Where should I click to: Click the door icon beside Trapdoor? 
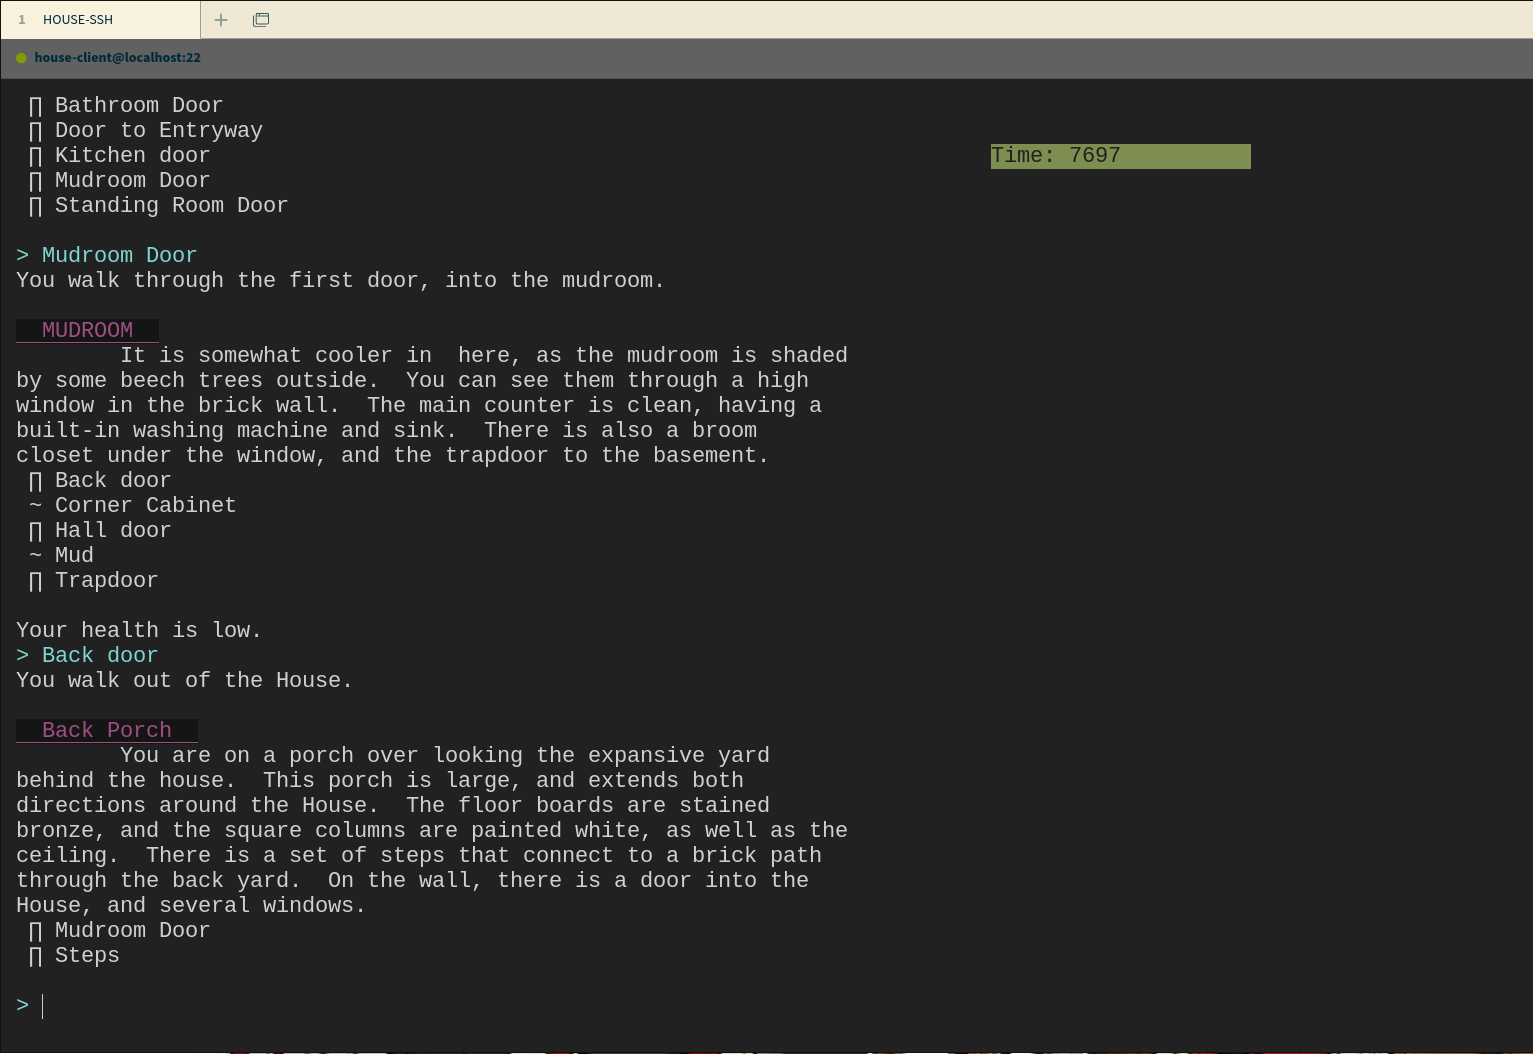(x=36, y=581)
